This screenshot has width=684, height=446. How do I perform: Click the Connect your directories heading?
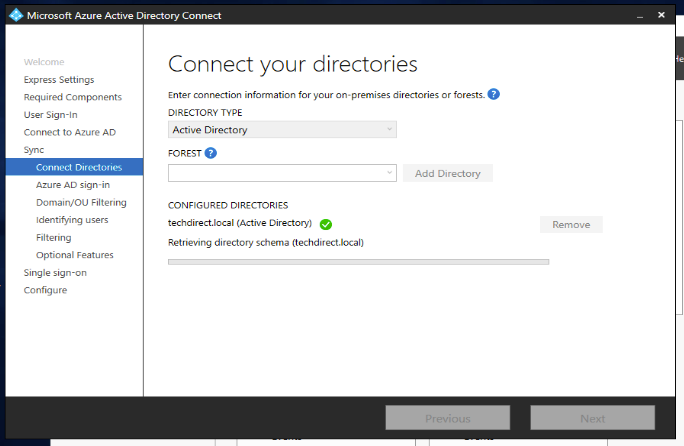coord(293,65)
